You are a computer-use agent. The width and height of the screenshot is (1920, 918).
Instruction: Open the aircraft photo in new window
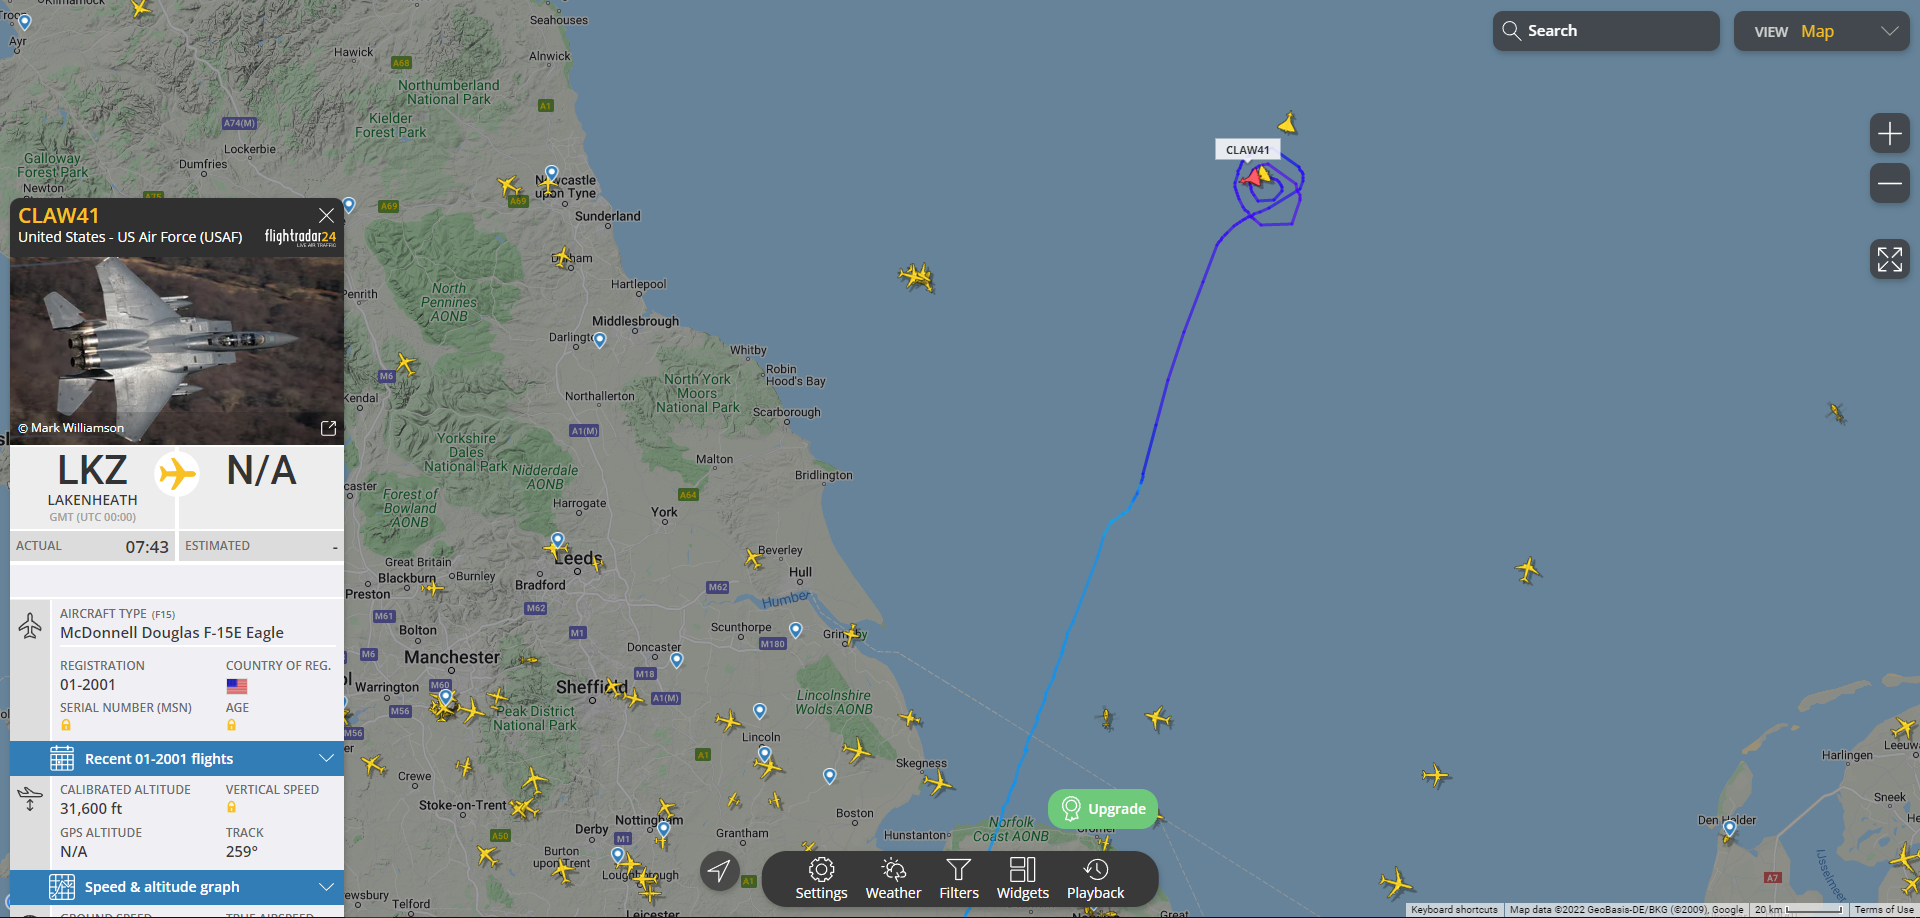tap(328, 428)
